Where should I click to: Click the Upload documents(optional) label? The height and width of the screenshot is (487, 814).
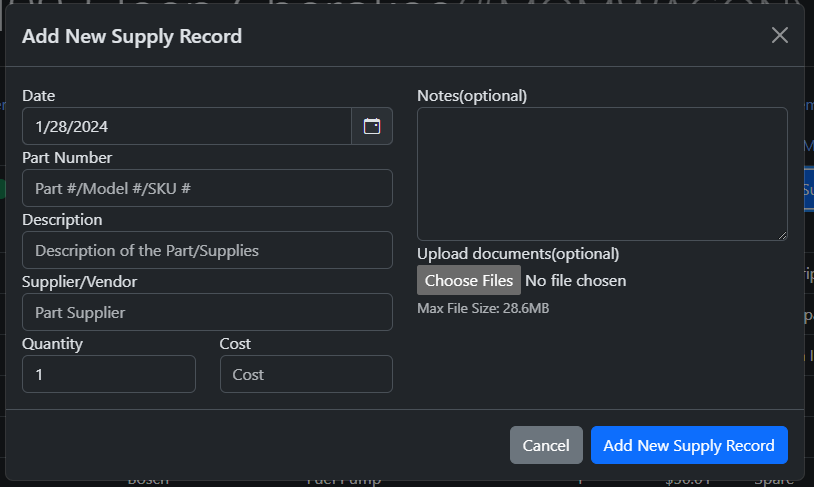coord(518,254)
